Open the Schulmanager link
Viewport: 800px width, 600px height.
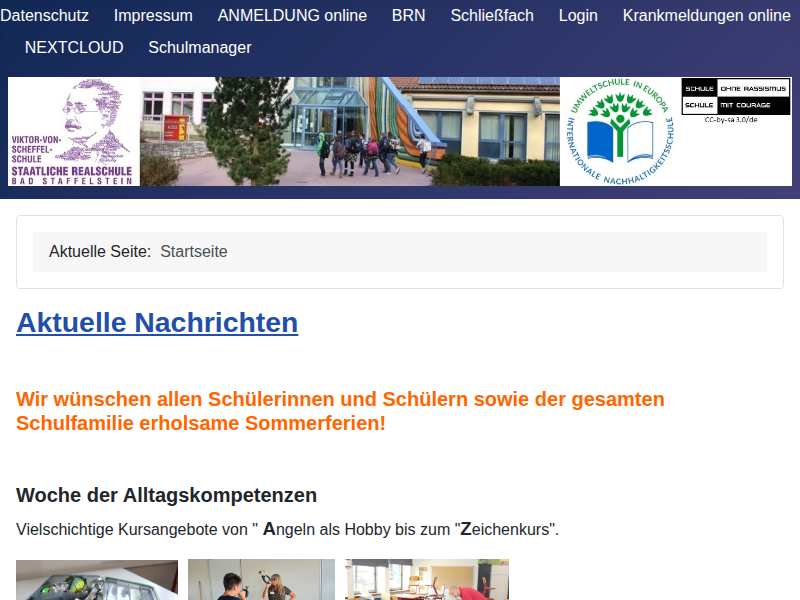pyautogui.click(x=200, y=47)
